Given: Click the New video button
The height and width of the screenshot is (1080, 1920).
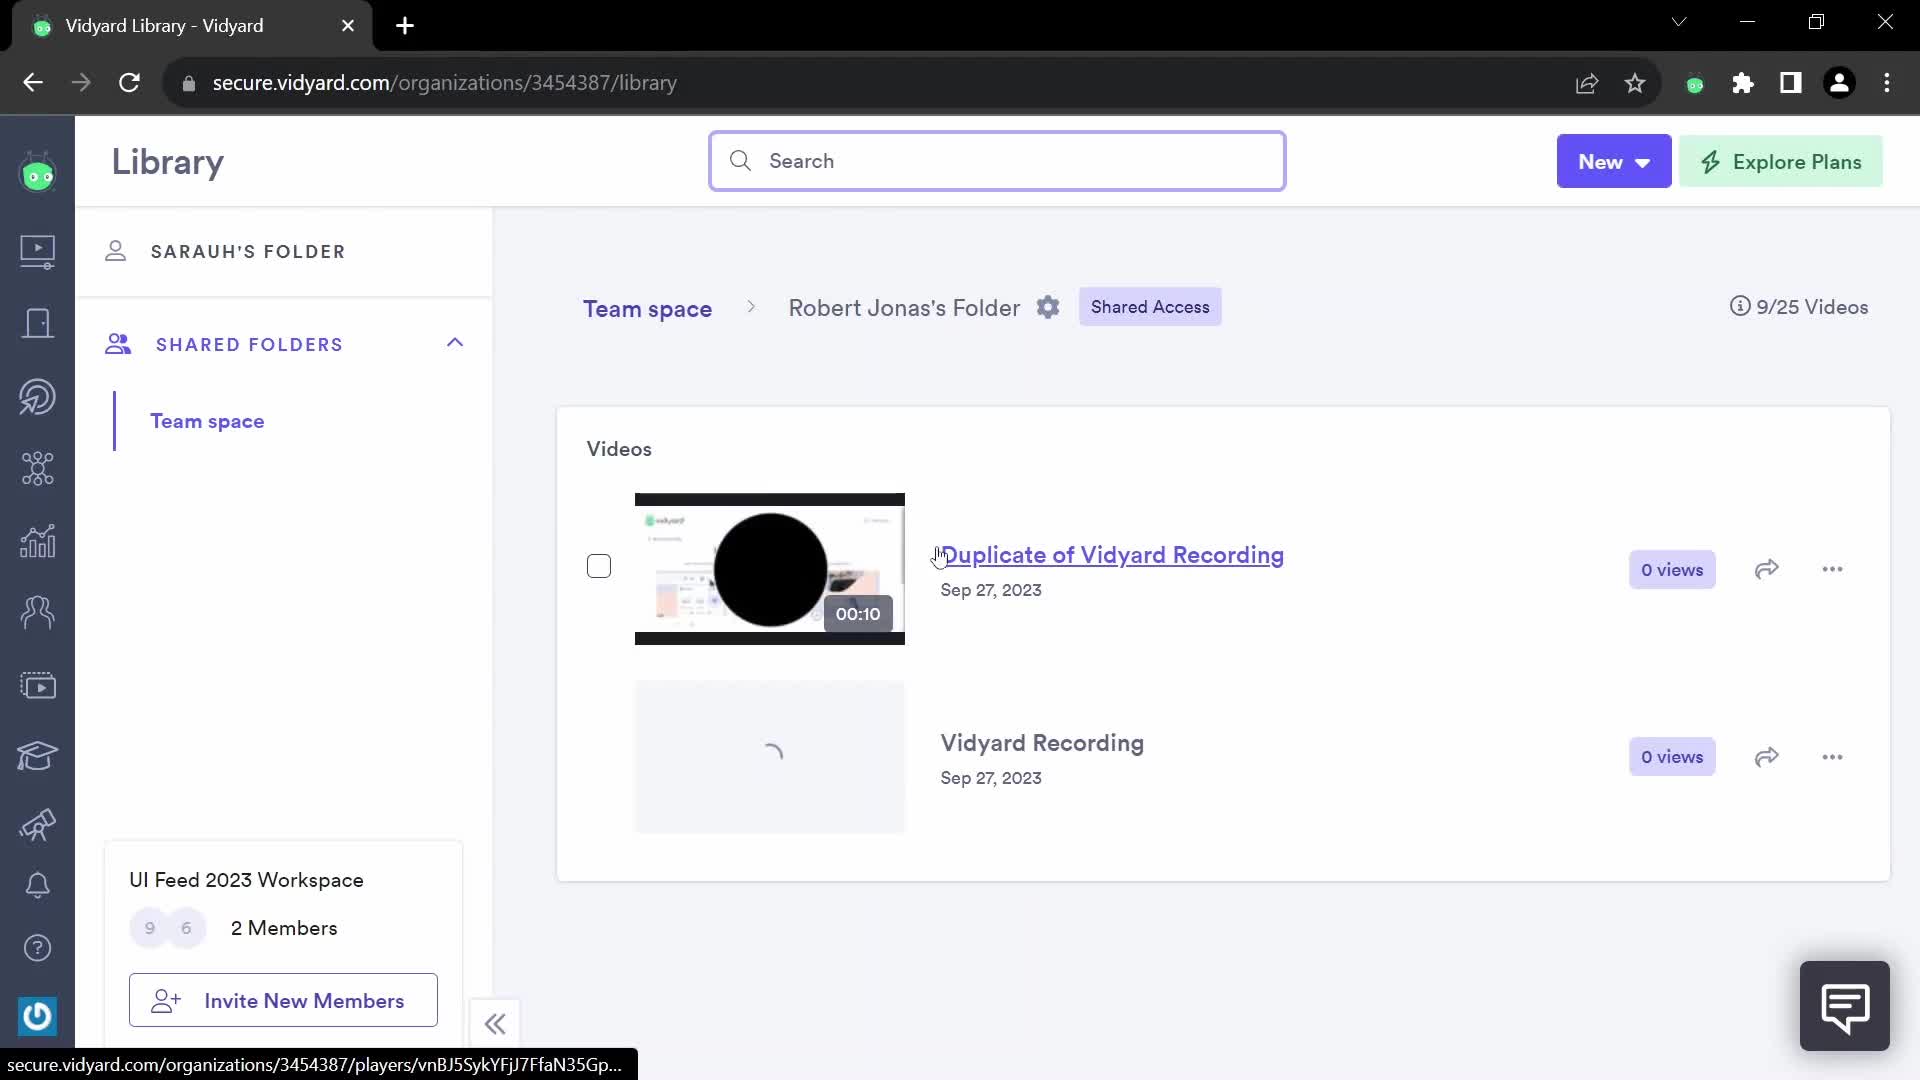Looking at the screenshot, I should point(1615,161).
